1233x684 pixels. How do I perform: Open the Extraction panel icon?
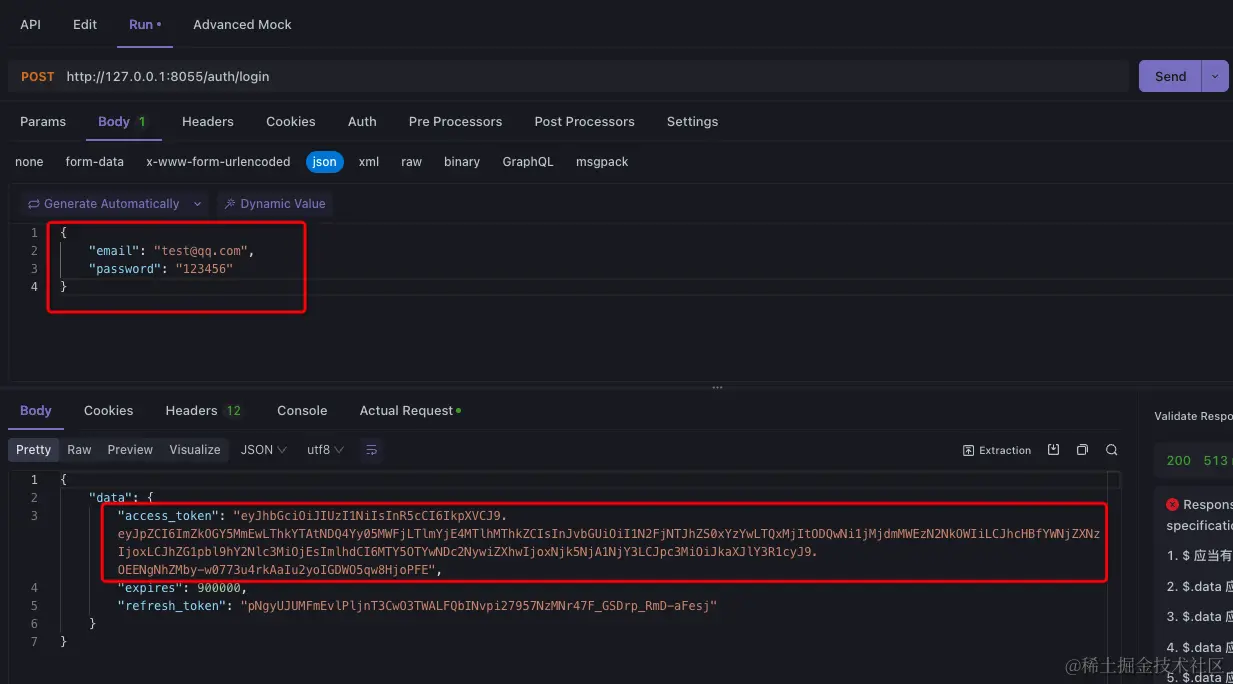click(997, 449)
